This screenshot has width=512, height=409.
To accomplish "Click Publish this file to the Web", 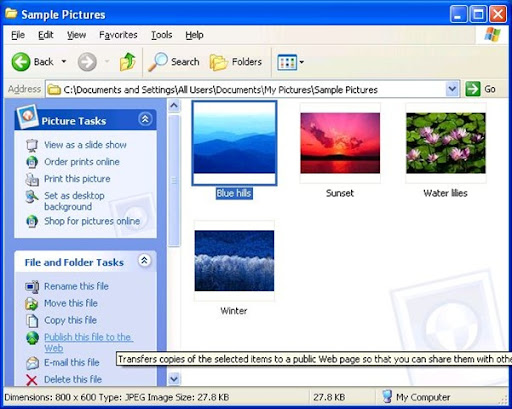I will (88, 342).
